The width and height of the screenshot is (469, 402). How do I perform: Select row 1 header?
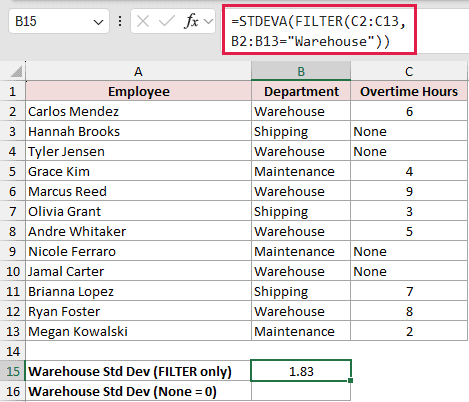(13, 91)
